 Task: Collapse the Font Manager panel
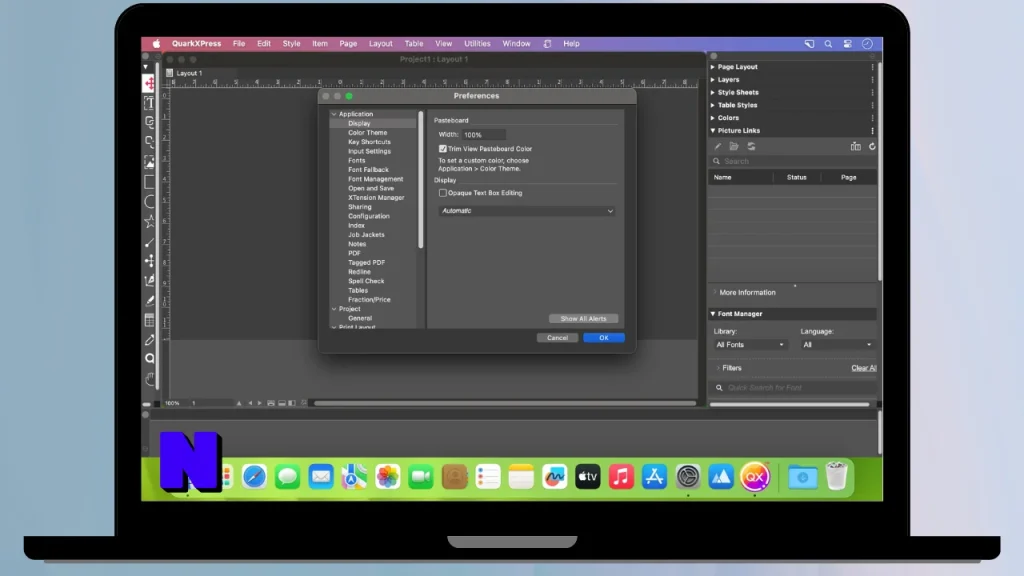(712, 314)
